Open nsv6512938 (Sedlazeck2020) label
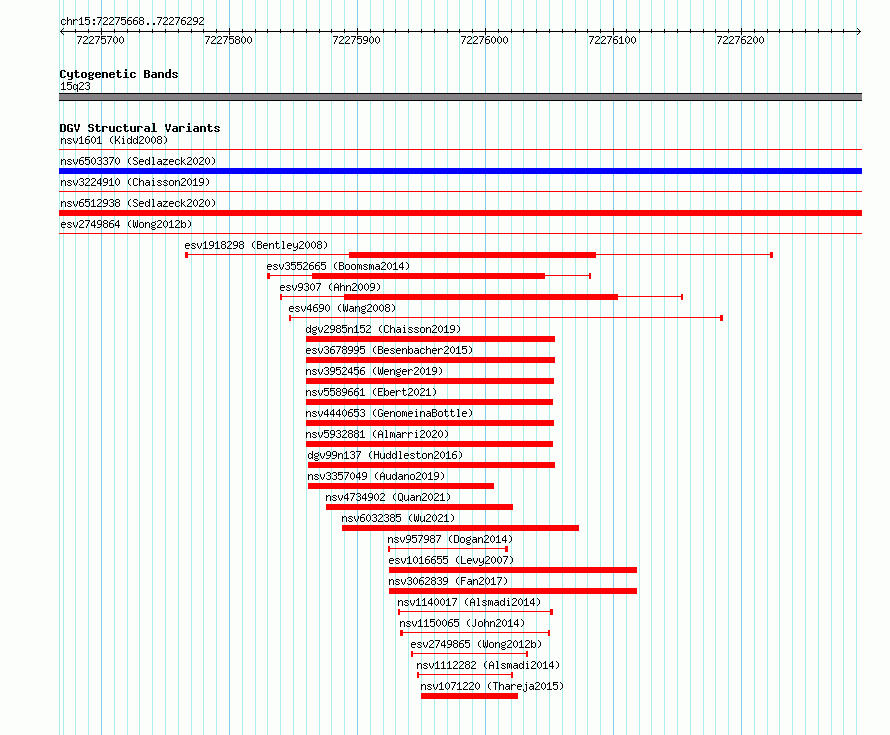This screenshot has height=735, width=890. click(138, 203)
